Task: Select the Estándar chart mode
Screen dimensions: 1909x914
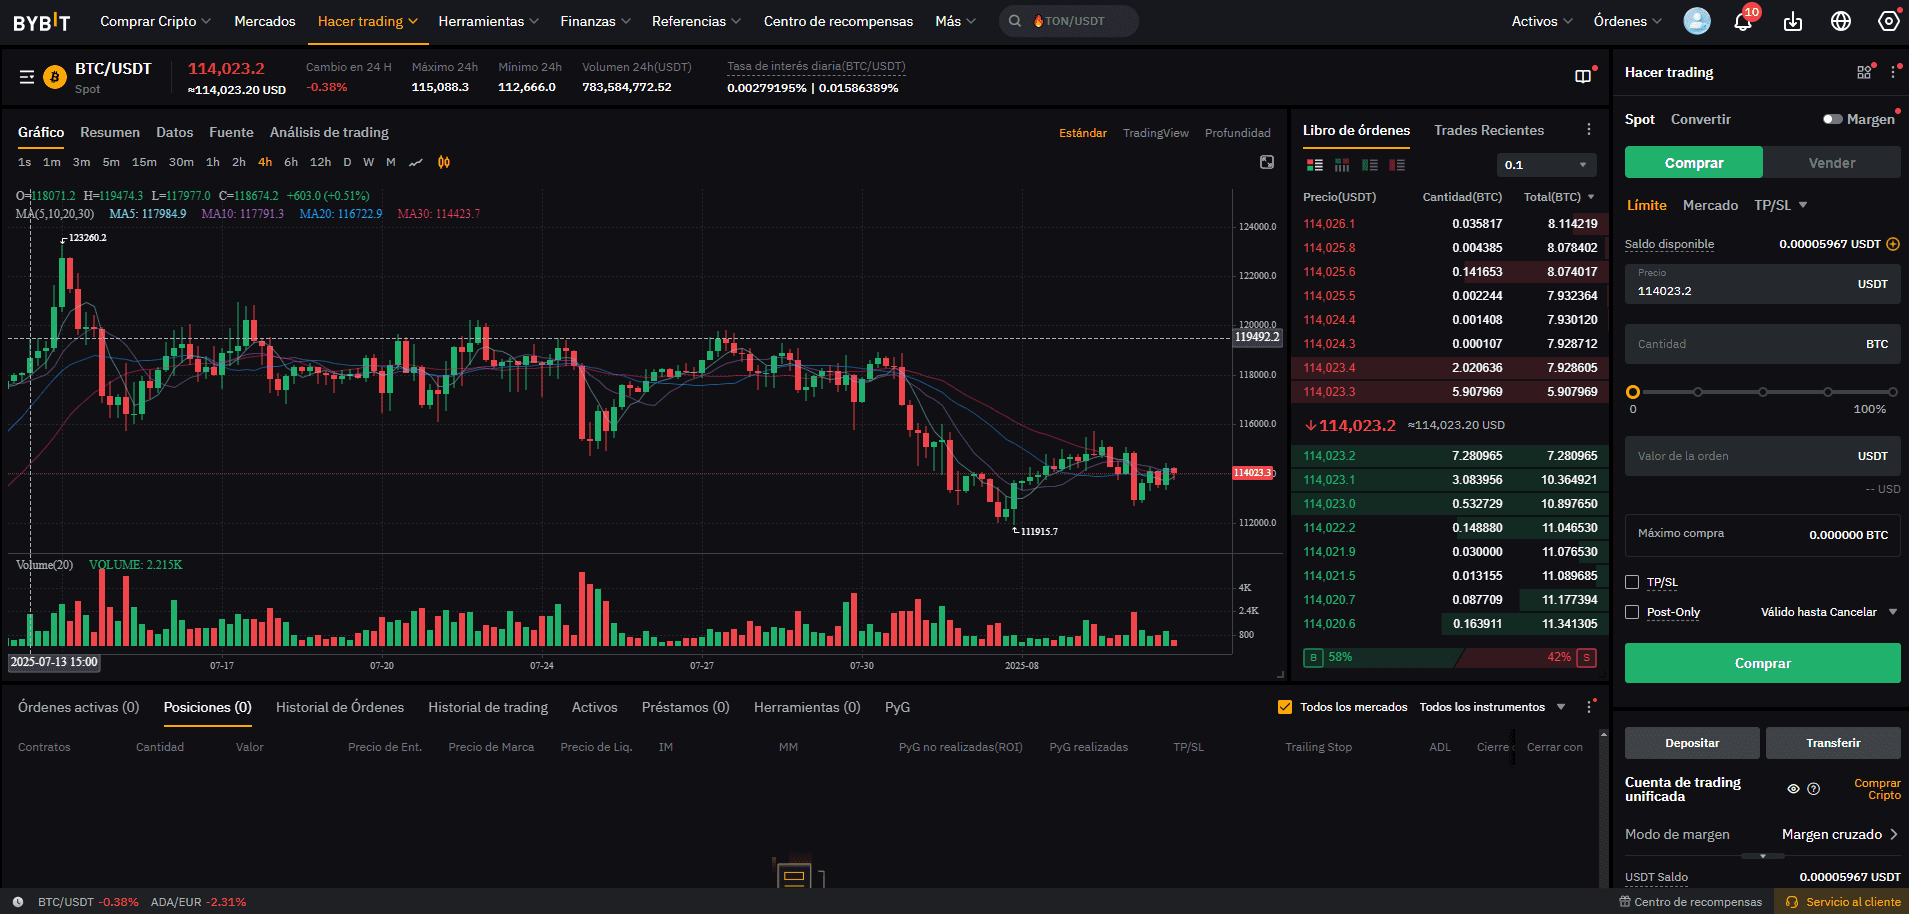Action: 1083,133
